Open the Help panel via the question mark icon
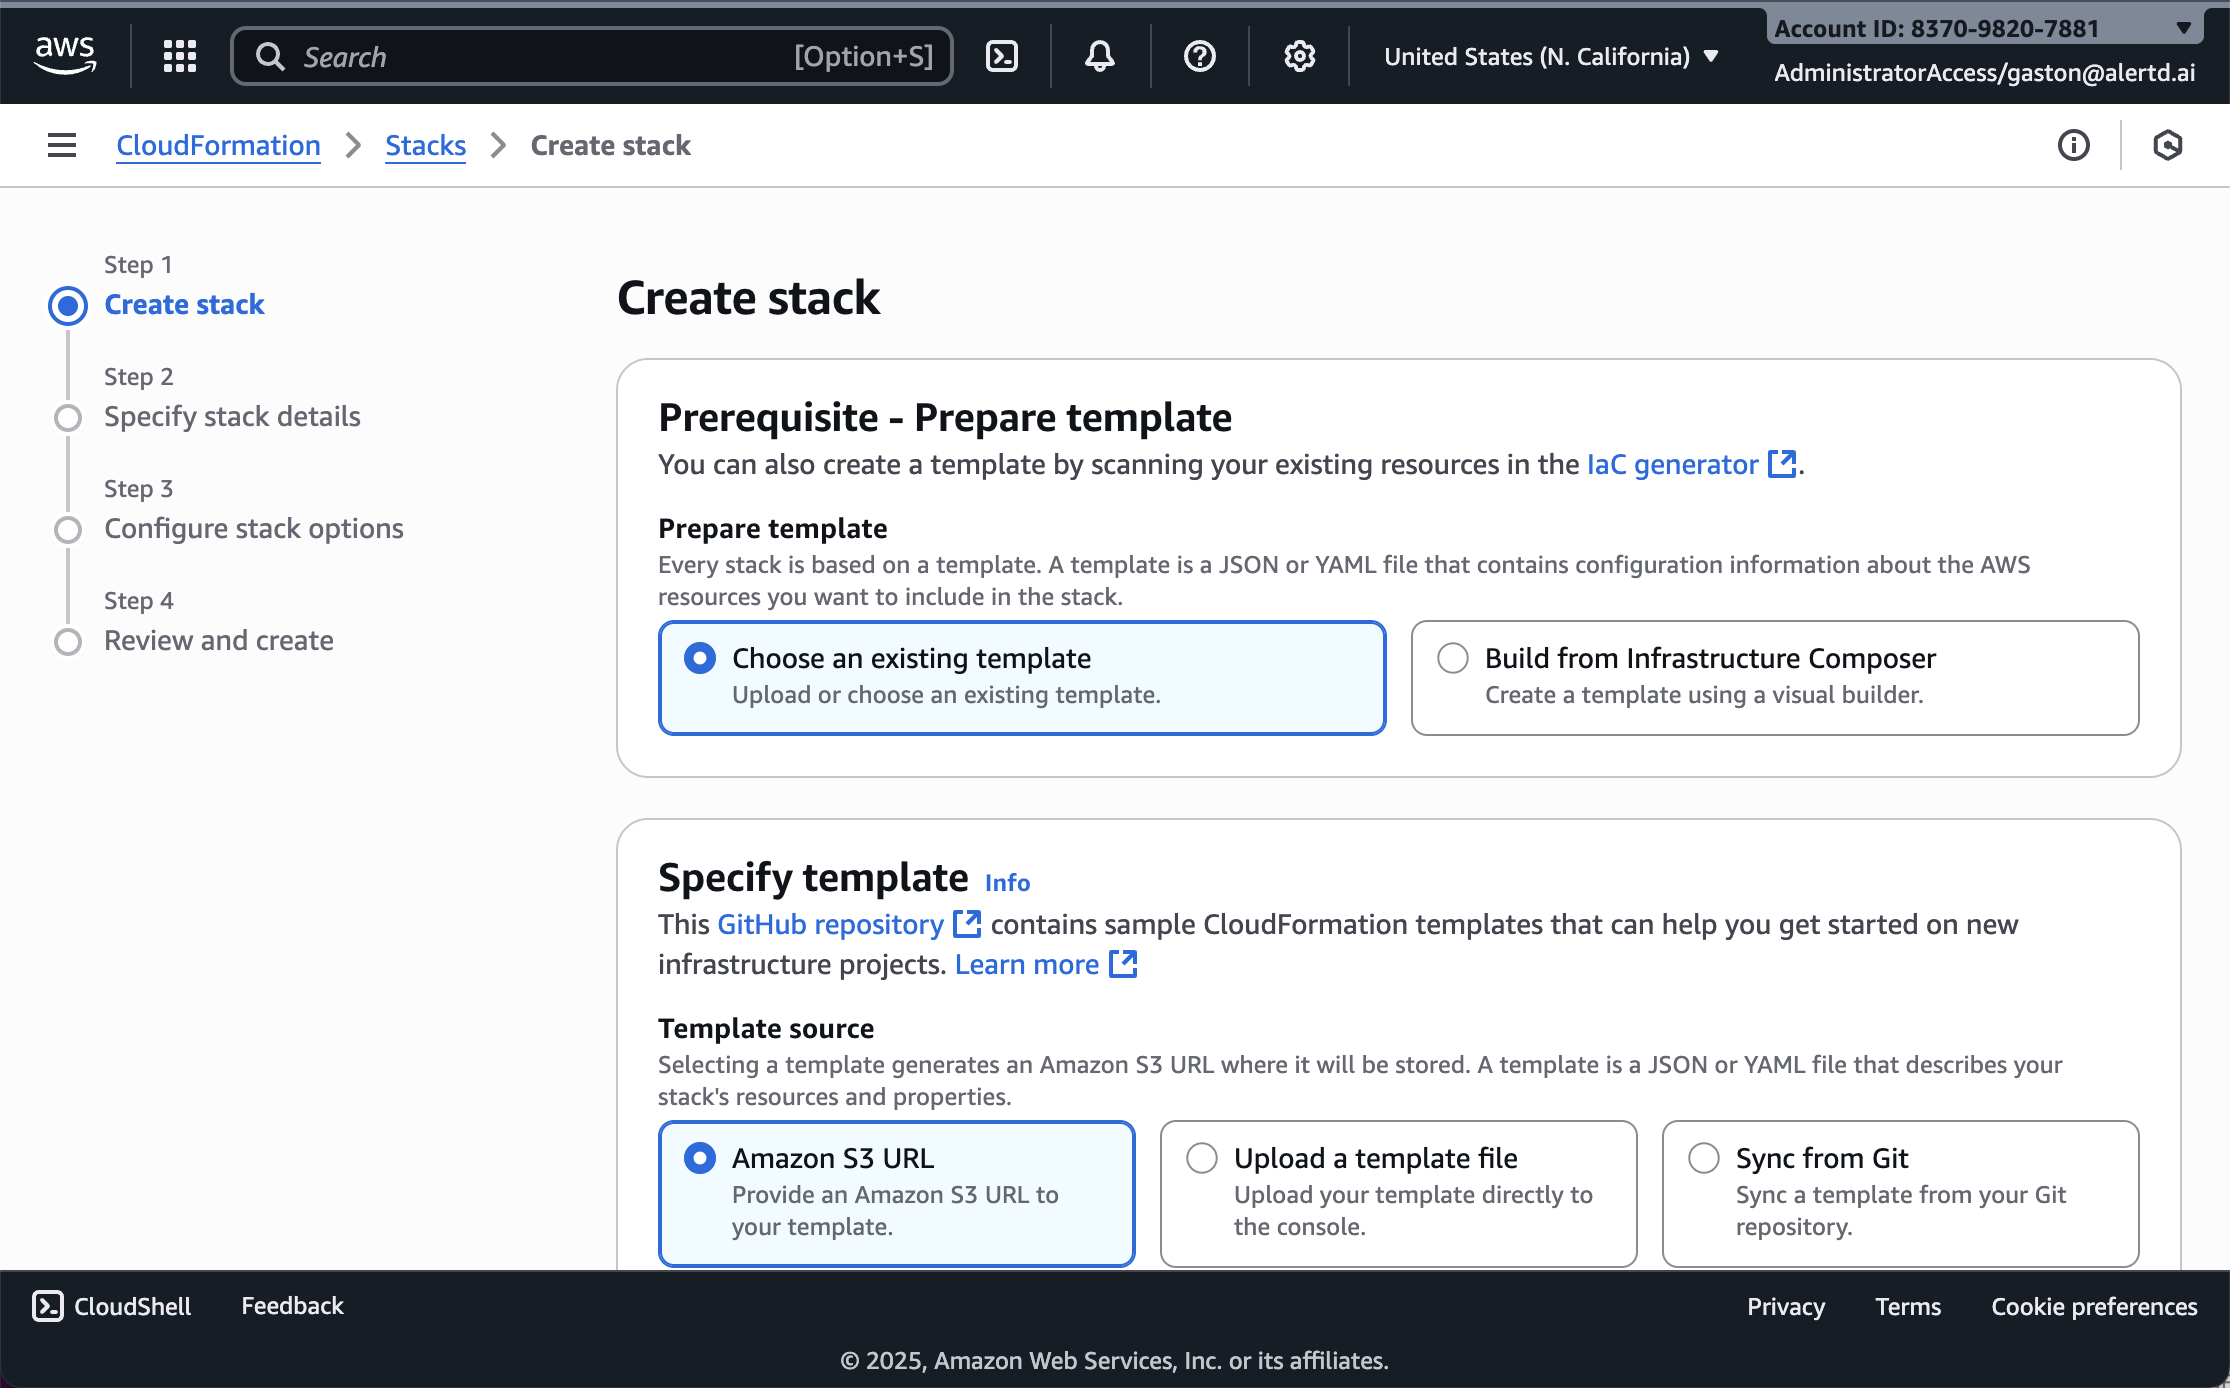The height and width of the screenshot is (1388, 2230). pos(1198,56)
